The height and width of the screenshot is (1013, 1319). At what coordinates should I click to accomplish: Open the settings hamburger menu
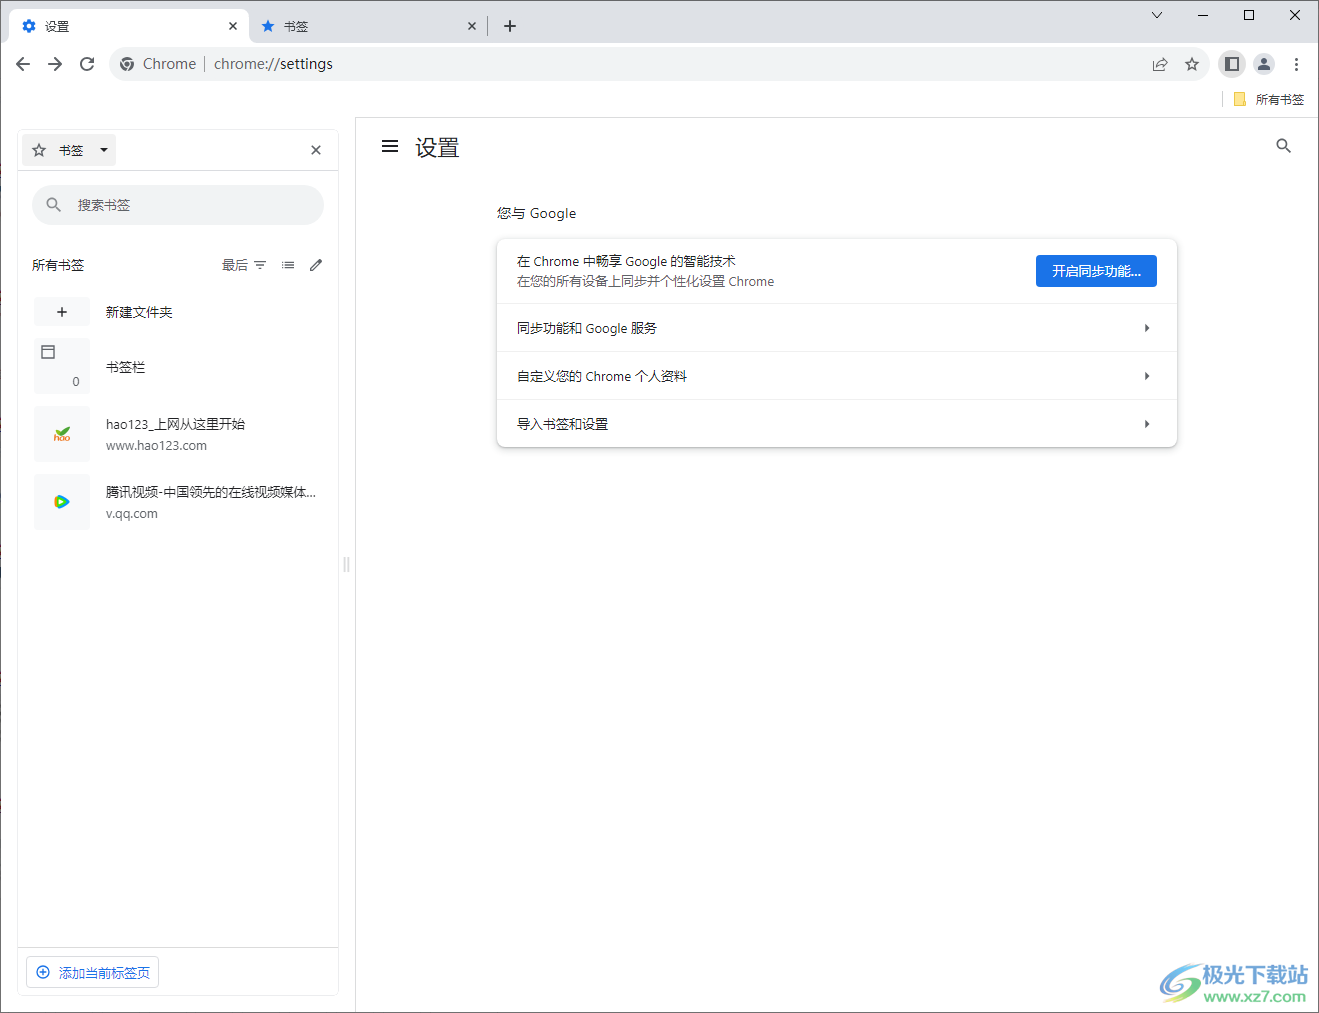click(390, 147)
